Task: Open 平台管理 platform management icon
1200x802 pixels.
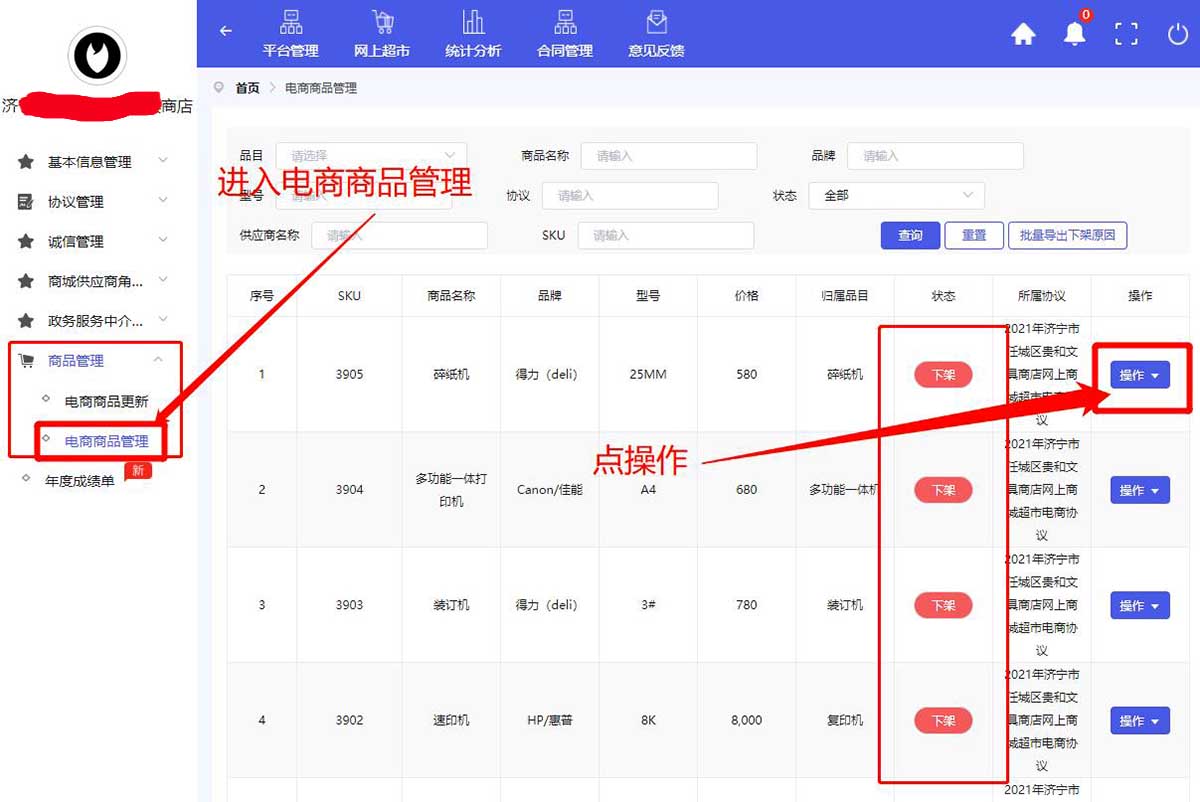Action: coord(290,34)
